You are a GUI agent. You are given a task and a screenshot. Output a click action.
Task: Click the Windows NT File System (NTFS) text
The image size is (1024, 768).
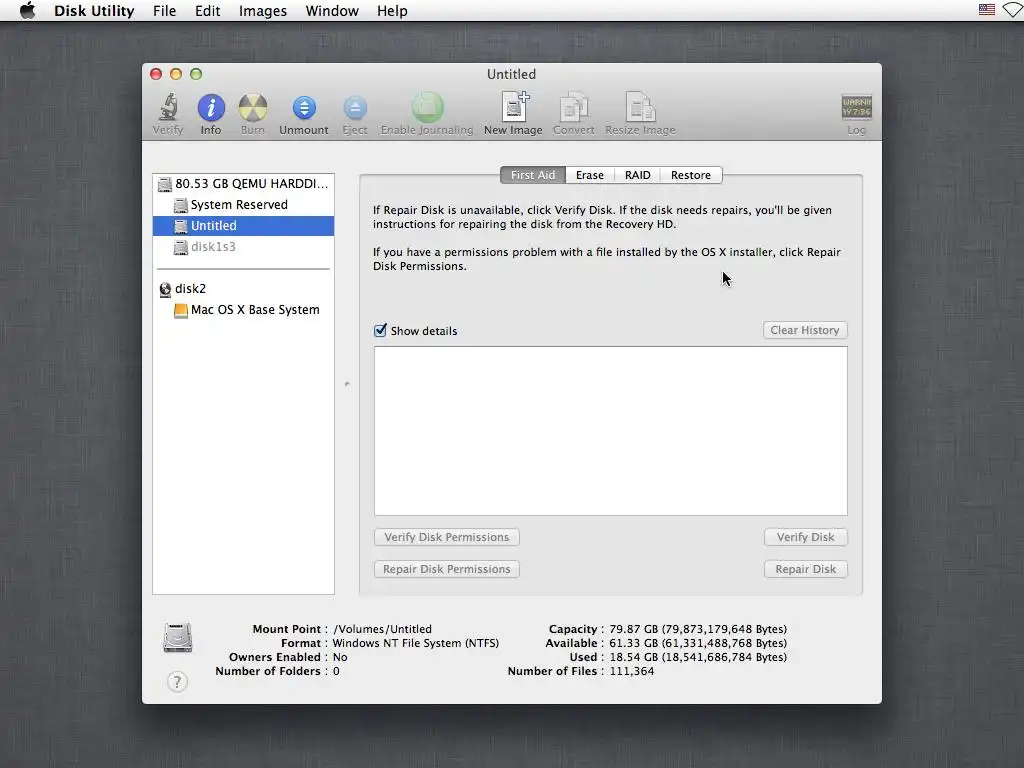tap(416, 643)
